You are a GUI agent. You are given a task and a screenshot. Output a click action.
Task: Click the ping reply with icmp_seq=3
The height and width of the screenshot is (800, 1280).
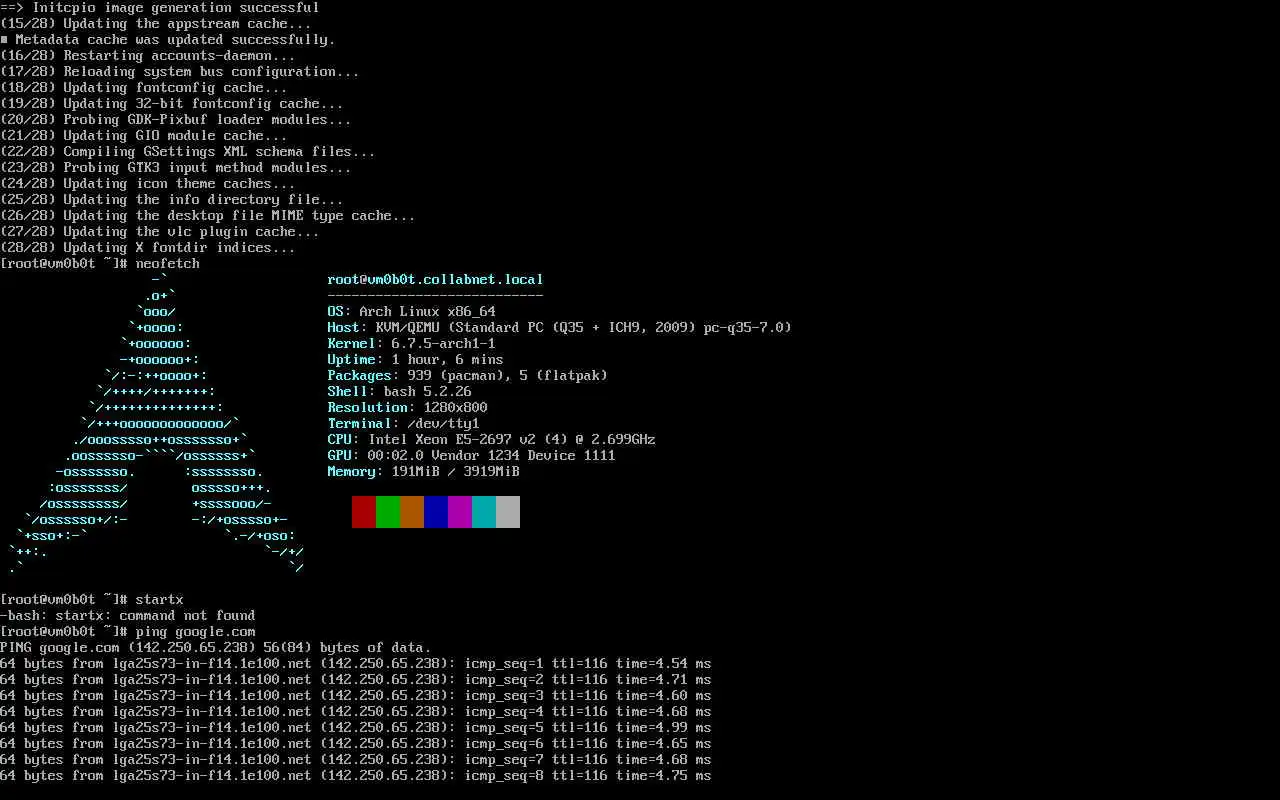pyautogui.click(x=356, y=696)
